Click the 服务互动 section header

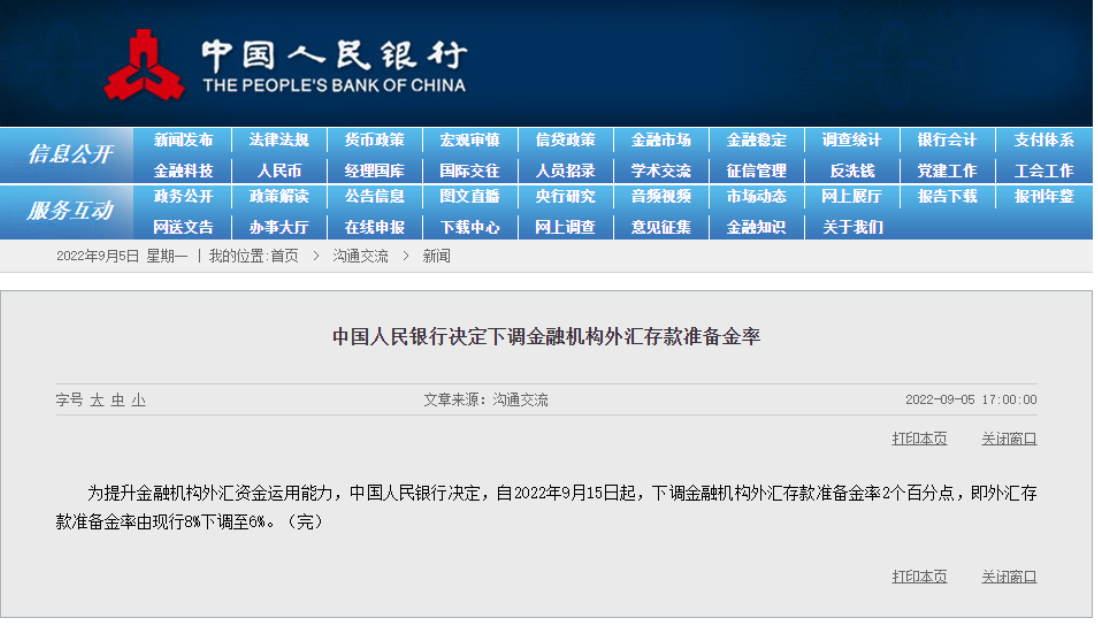(70, 211)
